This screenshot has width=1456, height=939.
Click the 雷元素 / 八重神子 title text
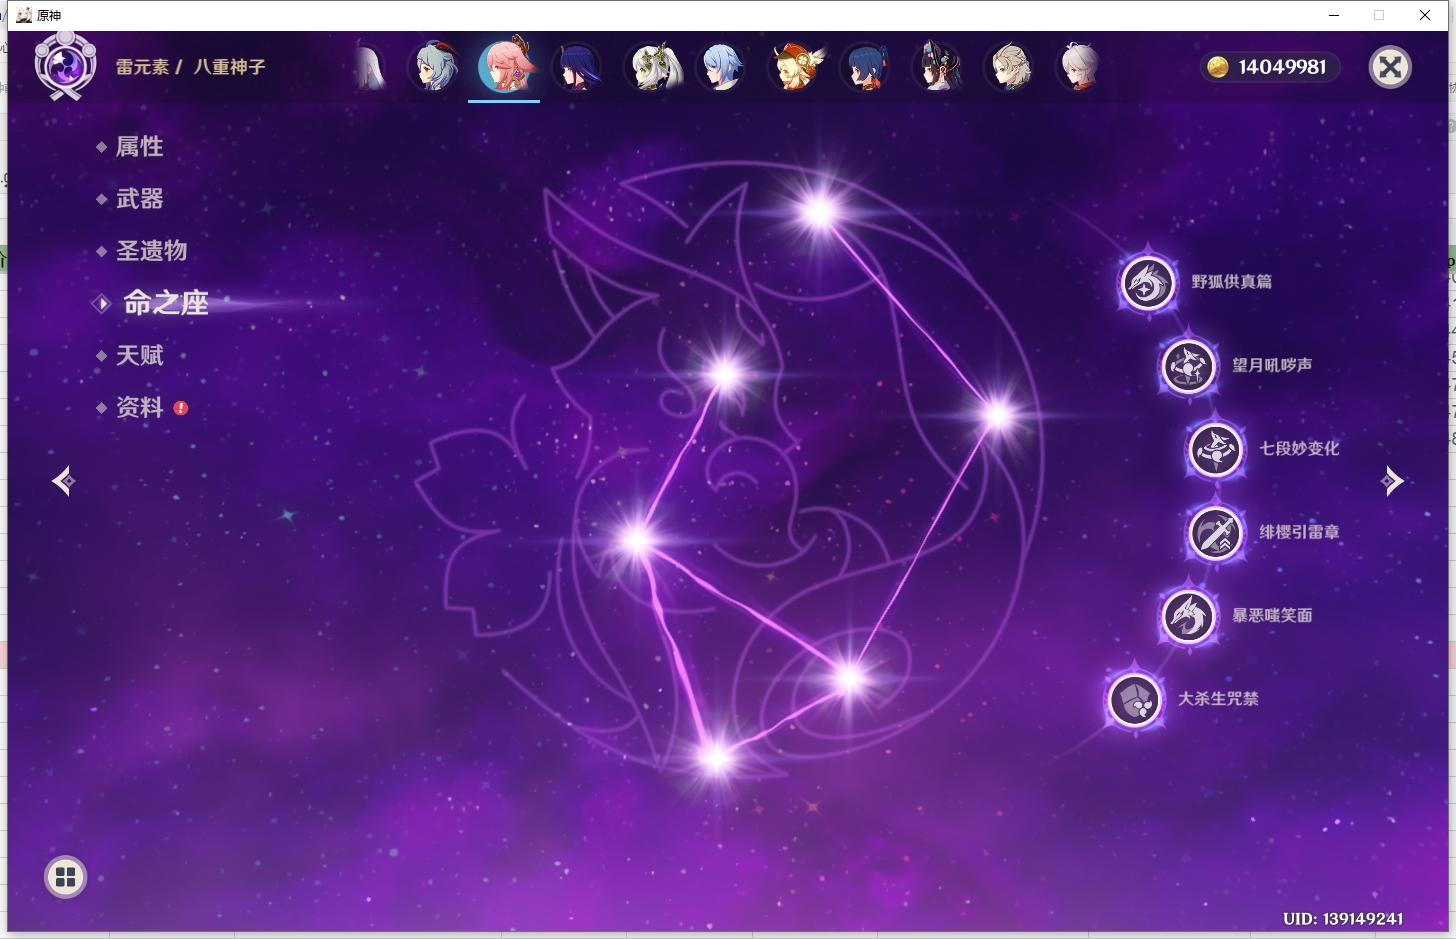191,67
